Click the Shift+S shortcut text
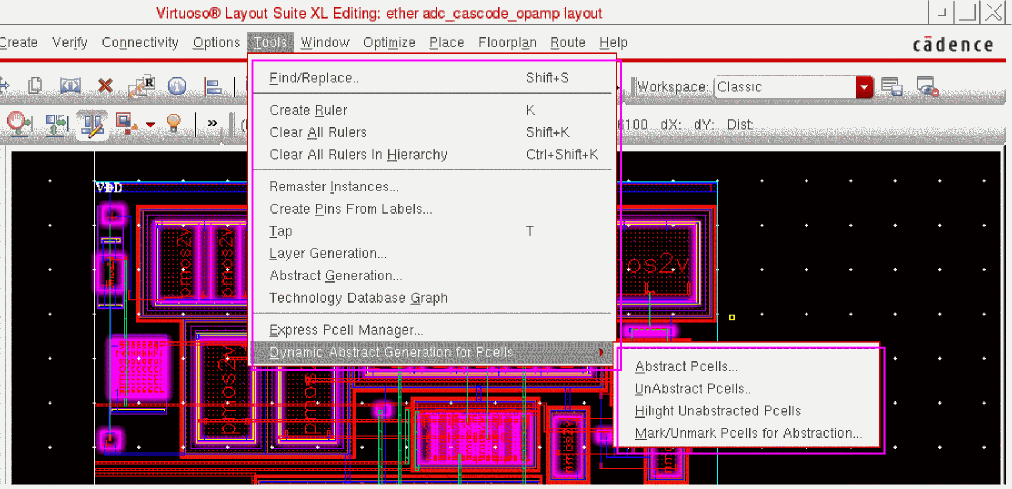This screenshot has height=489, width=1012. click(547, 78)
